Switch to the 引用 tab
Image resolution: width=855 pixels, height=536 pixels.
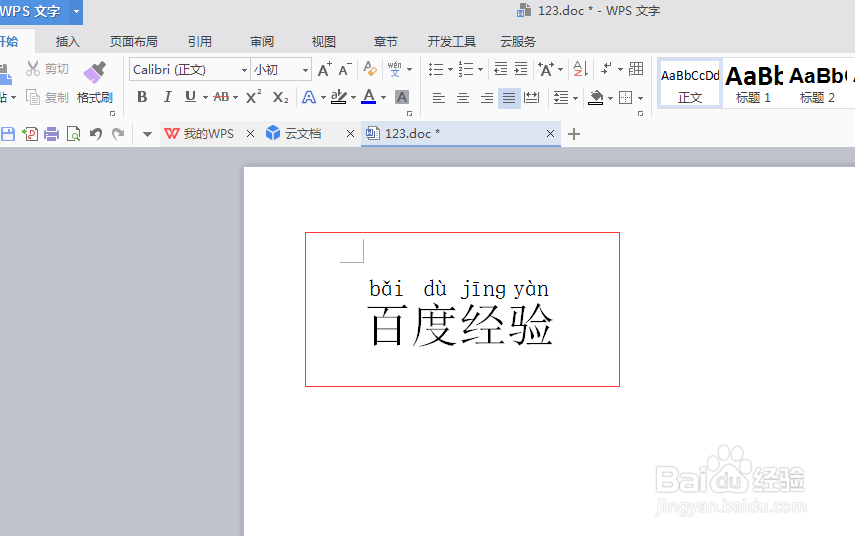click(200, 41)
